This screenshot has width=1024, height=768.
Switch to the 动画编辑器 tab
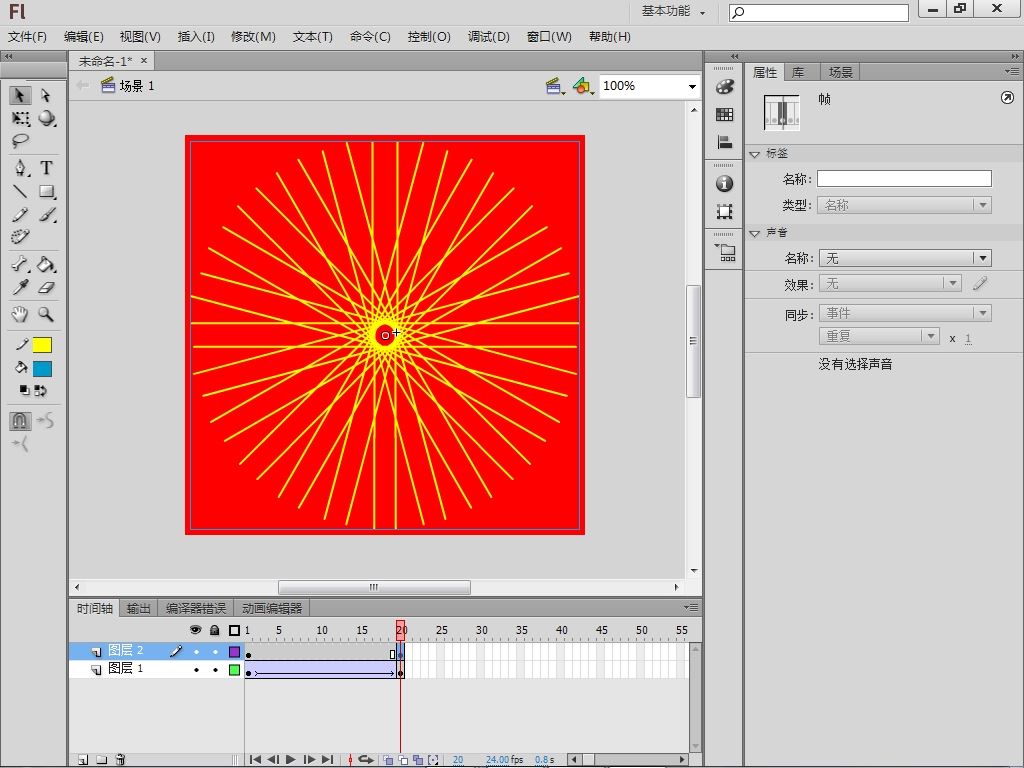coord(271,608)
